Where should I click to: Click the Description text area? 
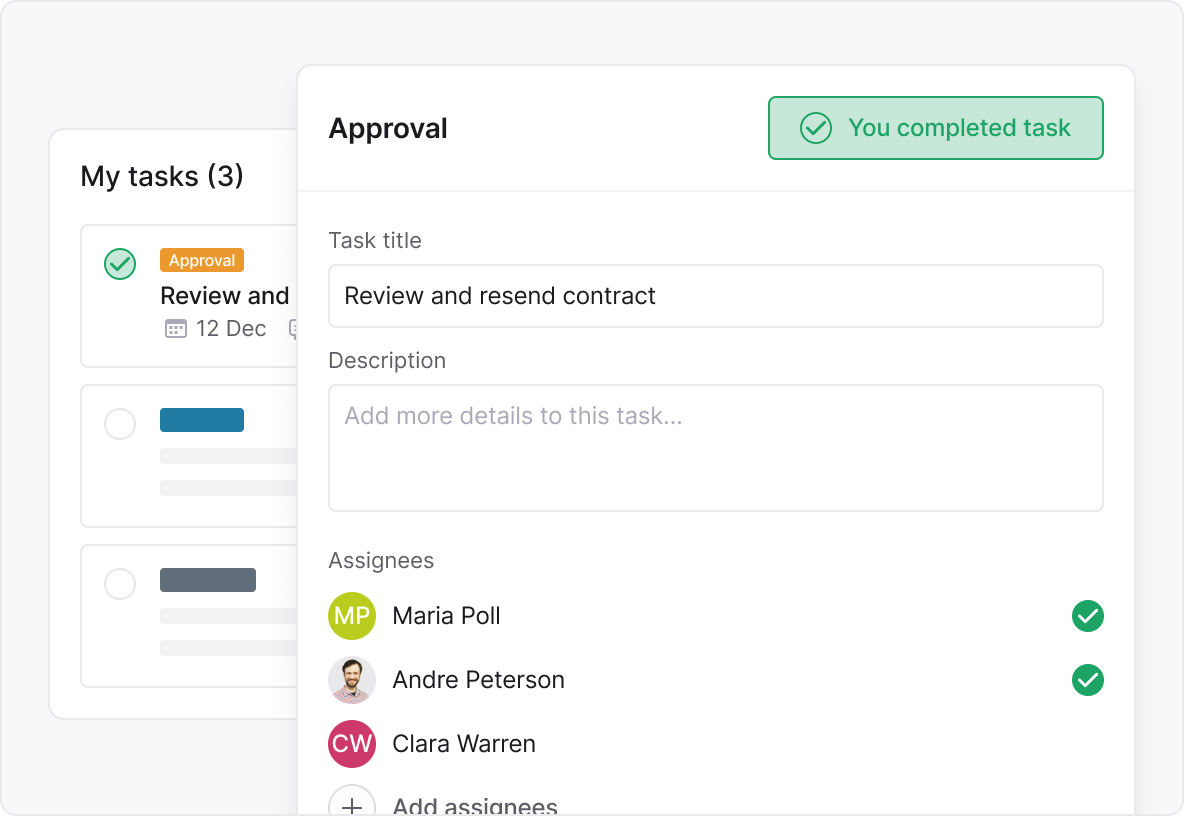(716, 447)
